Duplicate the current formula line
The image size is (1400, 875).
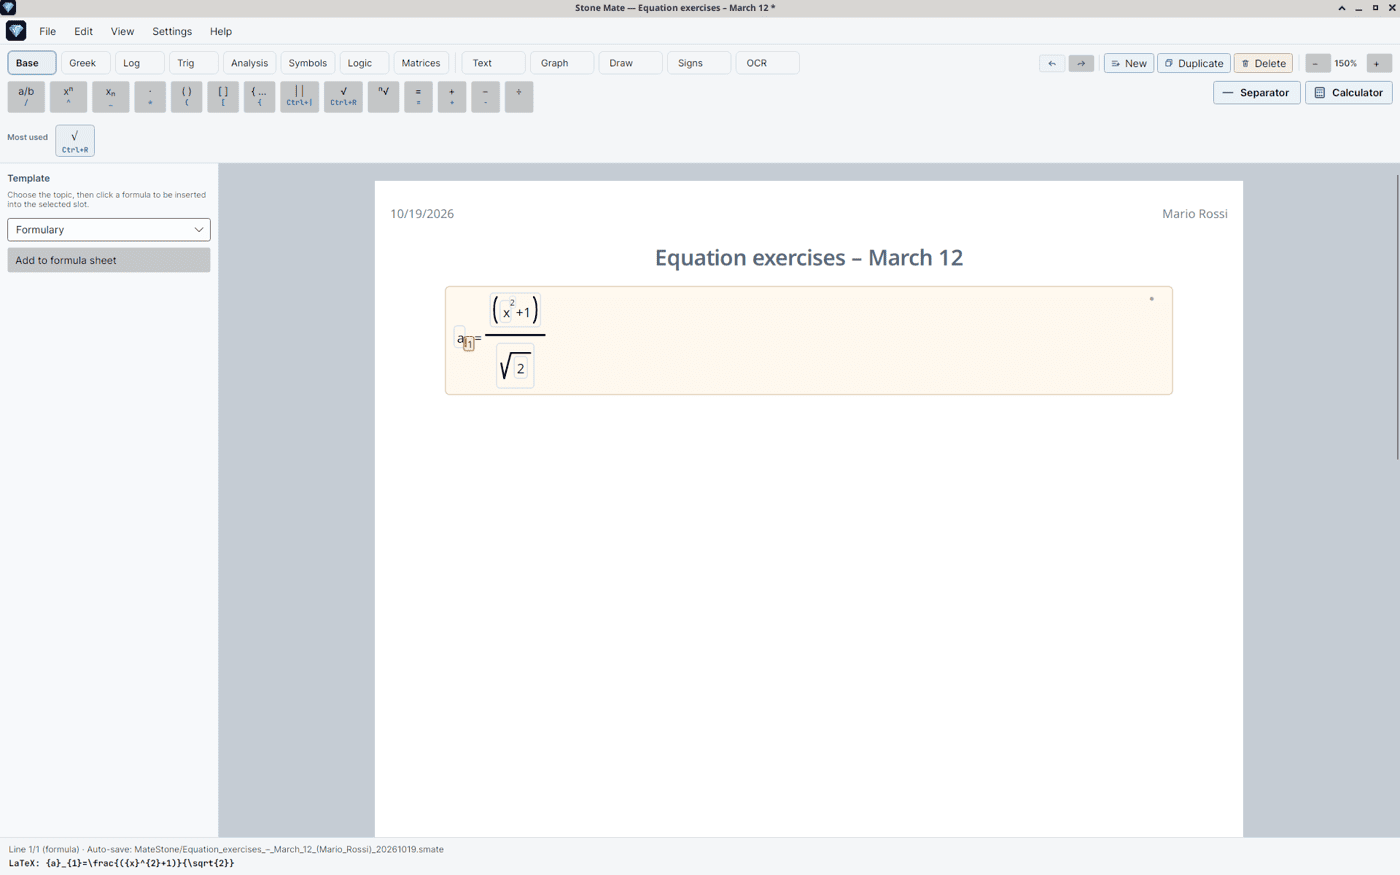click(1194, 63)
